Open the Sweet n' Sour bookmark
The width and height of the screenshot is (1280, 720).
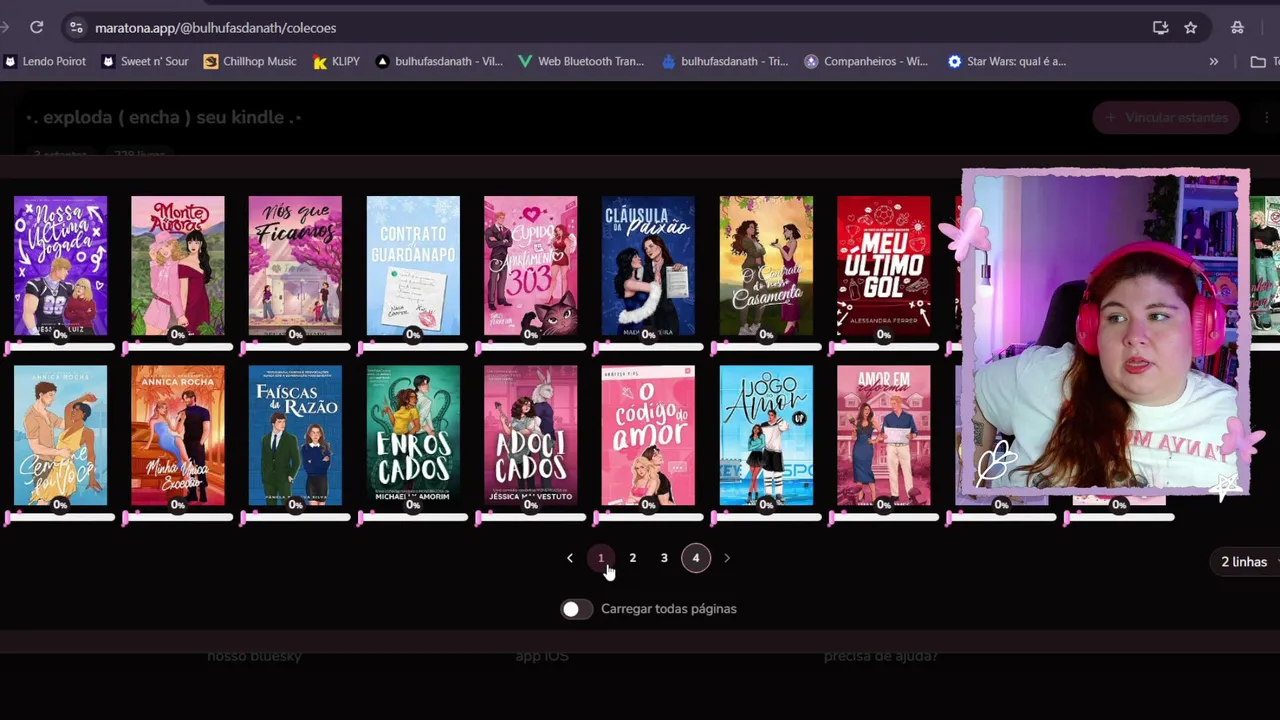click(145, 61)
